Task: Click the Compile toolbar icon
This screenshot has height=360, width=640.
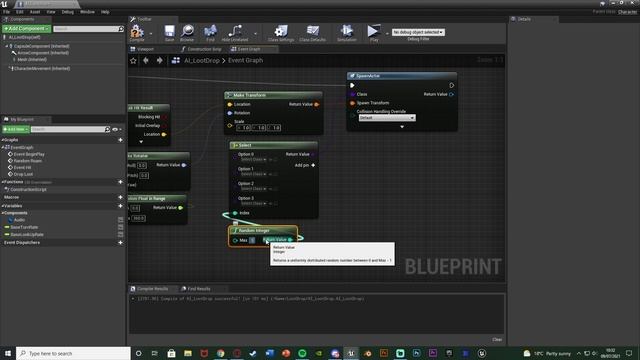Action: pos(137,32)
